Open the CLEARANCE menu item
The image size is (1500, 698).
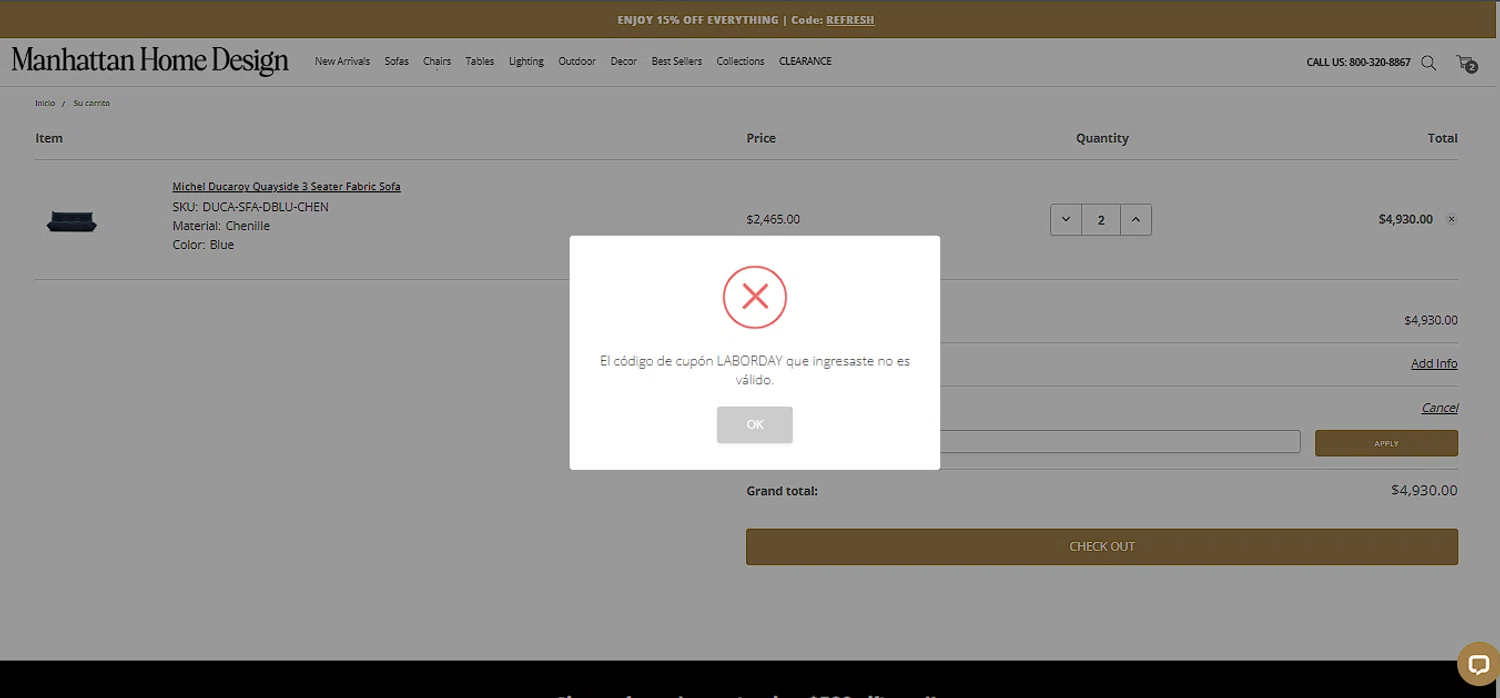click(x=805, y=61)
